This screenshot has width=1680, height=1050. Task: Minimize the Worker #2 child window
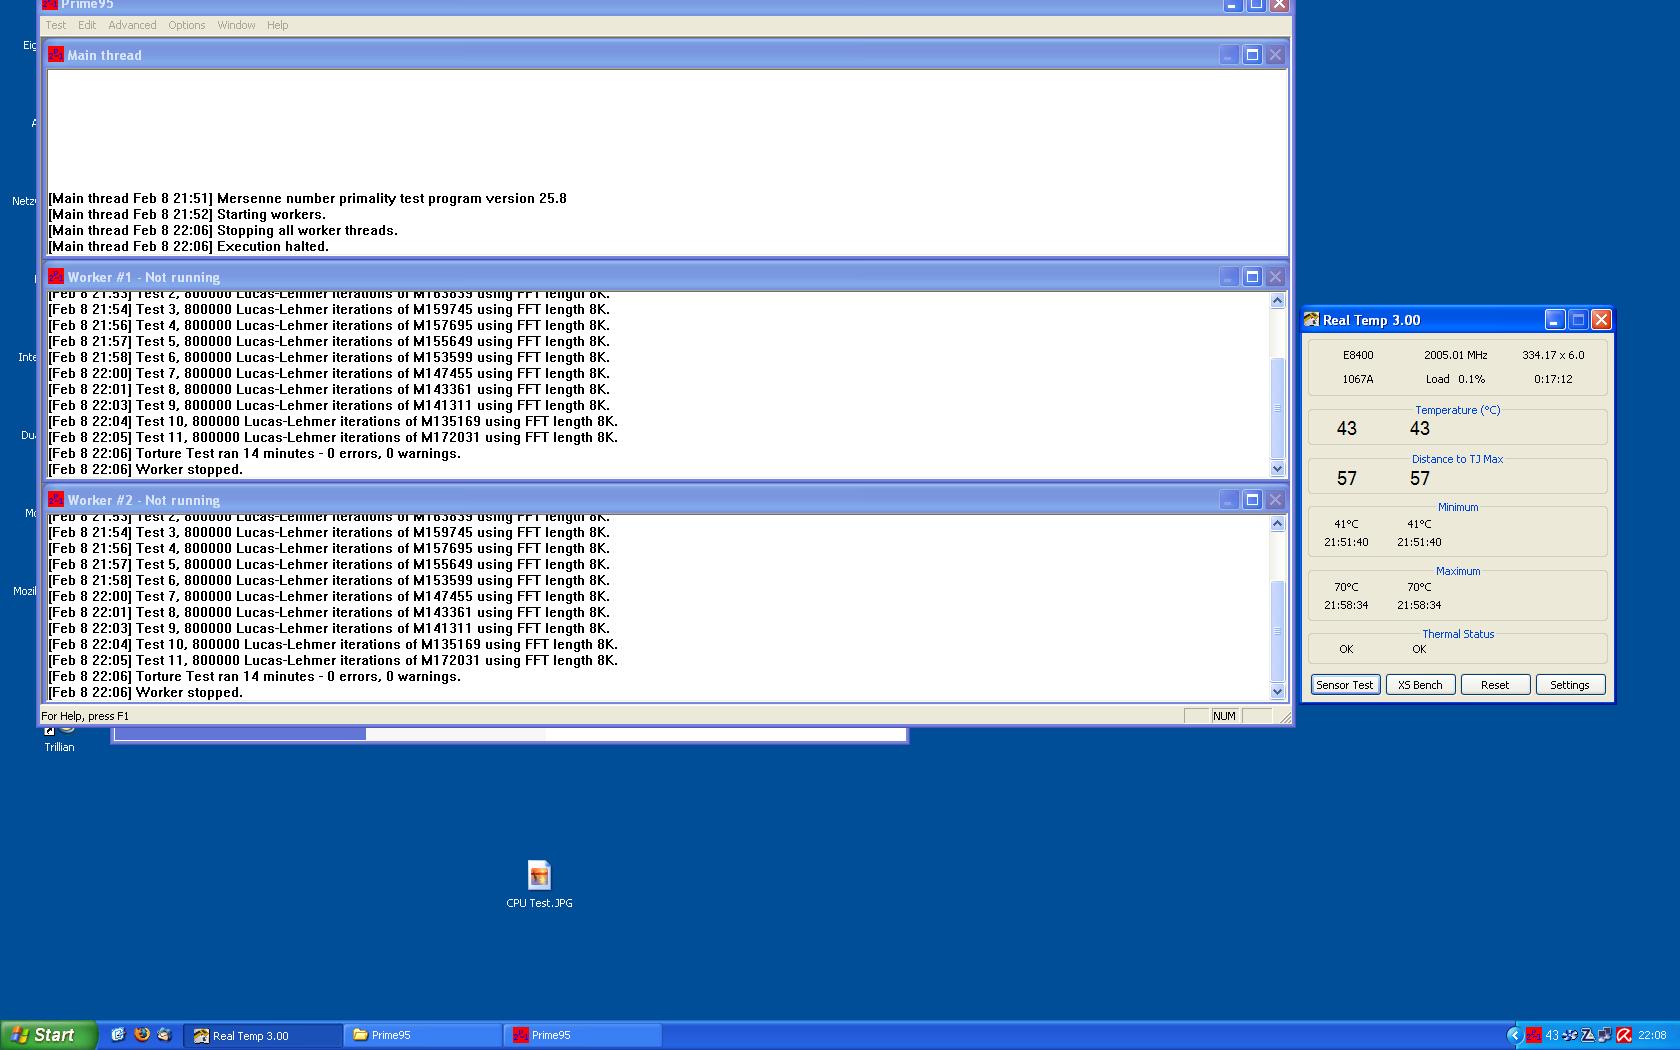point(1229,500)
